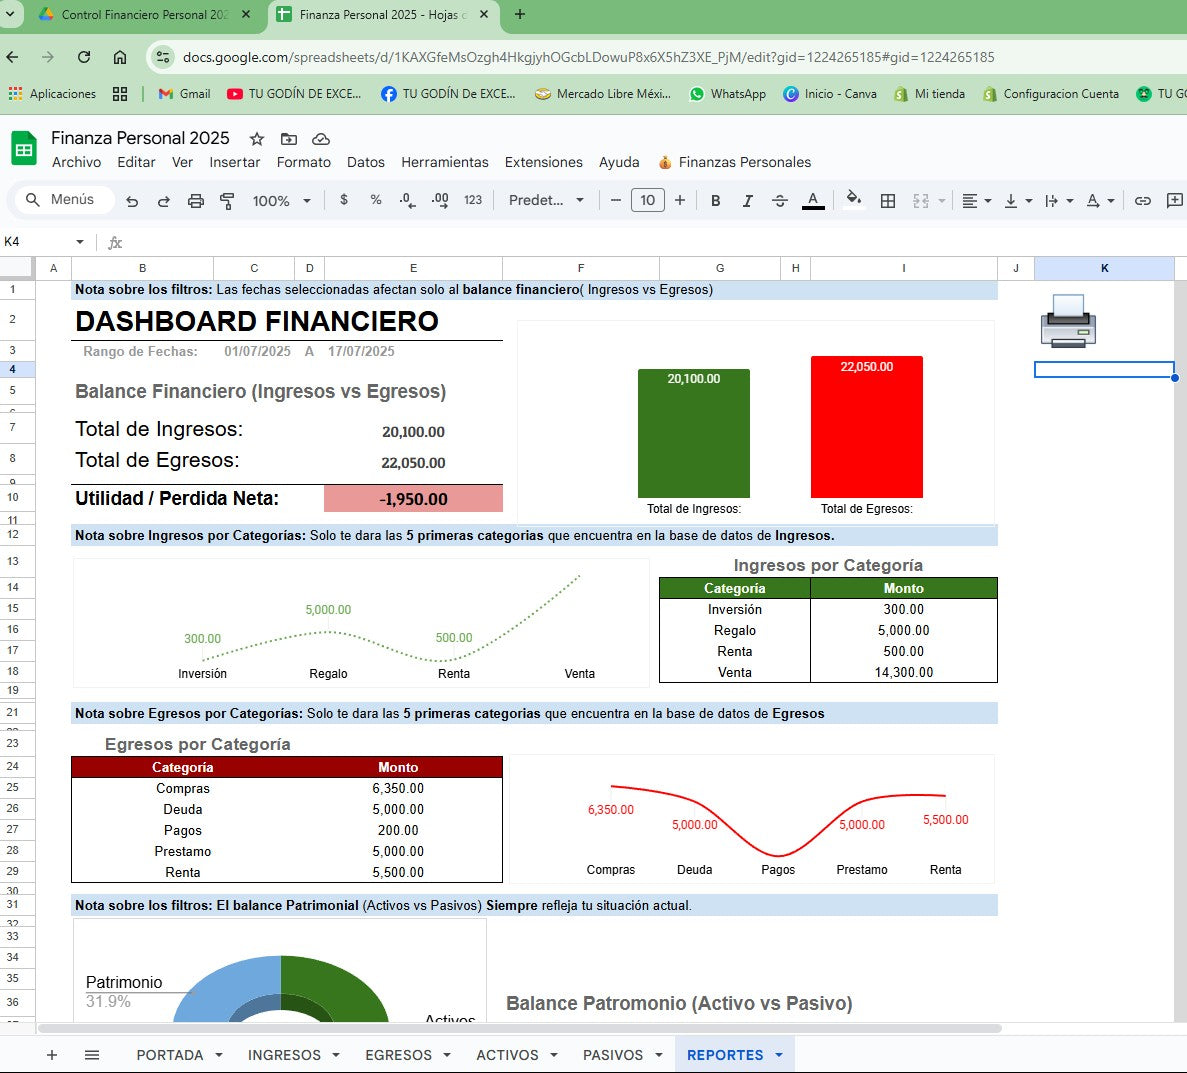
Task: Open the Insertar menu
Action: tap(235, 162)
